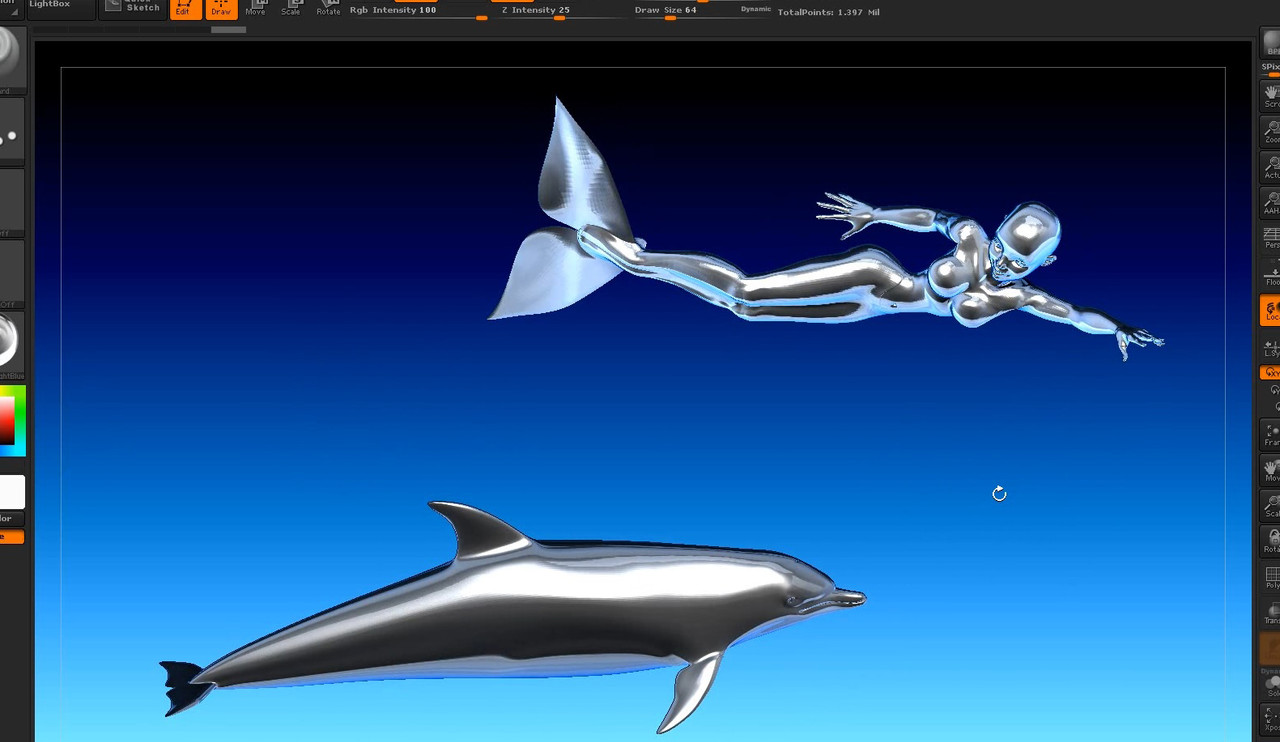Image resolution: width=1280 pixels, height=742 pixels.
Task: Toggle Solo mode button
Action: click(1270, 686)
